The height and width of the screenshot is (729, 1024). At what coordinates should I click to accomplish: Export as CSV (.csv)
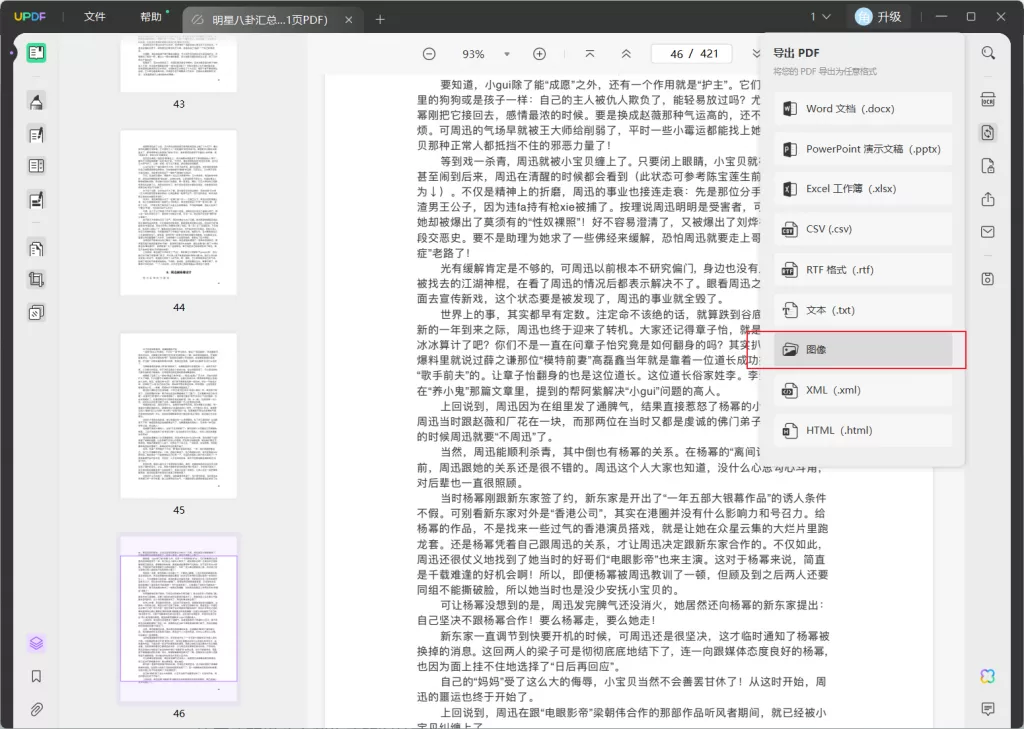863,230
